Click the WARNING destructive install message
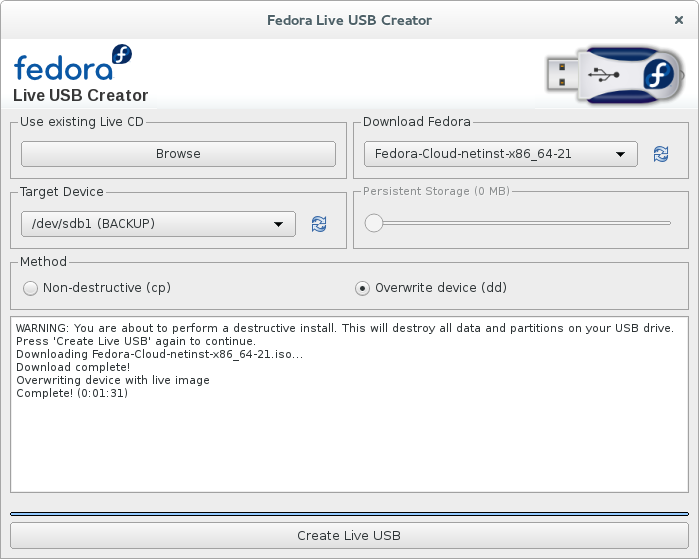The height and width of the screenshot is (559, 699). point(345,328)
